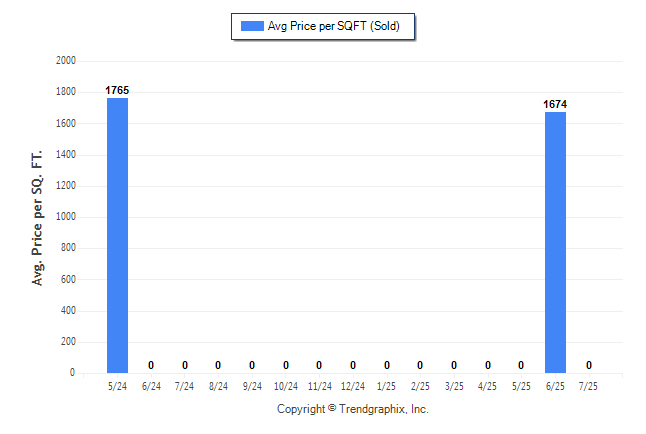Select the 7/25 x-axis label

[x=588, y=386]
